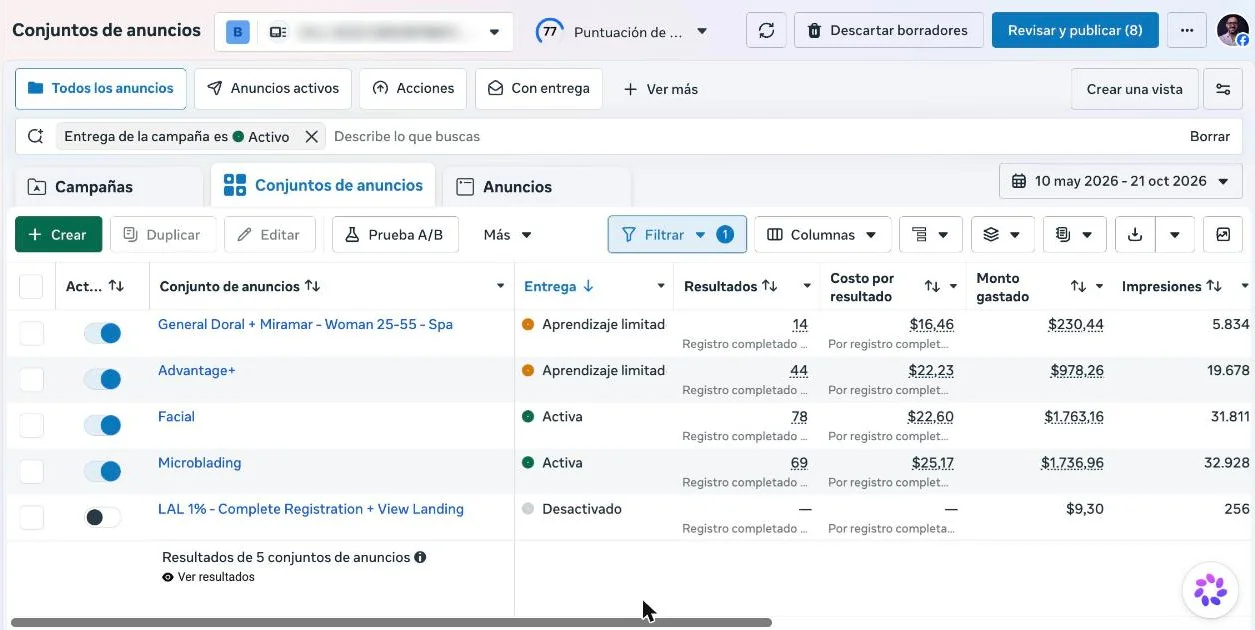Screen dimensions: 1255x630
Task: Check the select-all header checkbox
Action: 31,287
